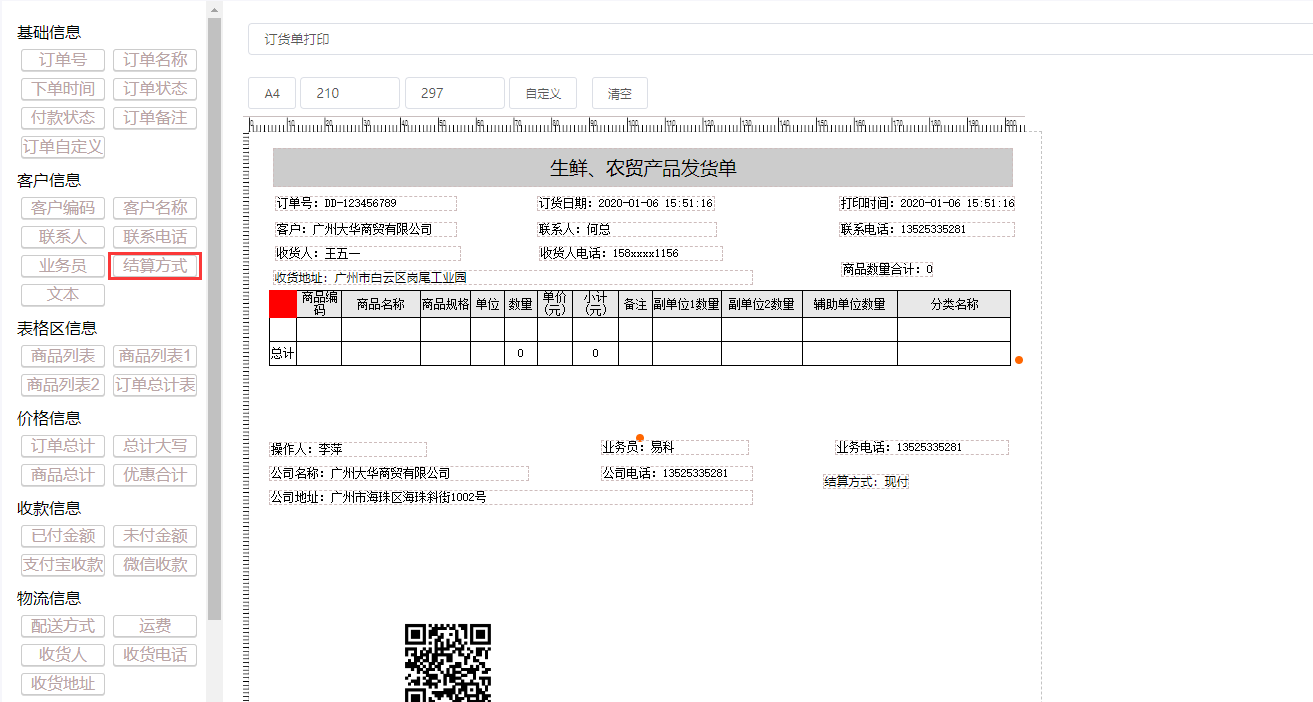
Task: Click the red cell in table header
Action: point(283,304)
